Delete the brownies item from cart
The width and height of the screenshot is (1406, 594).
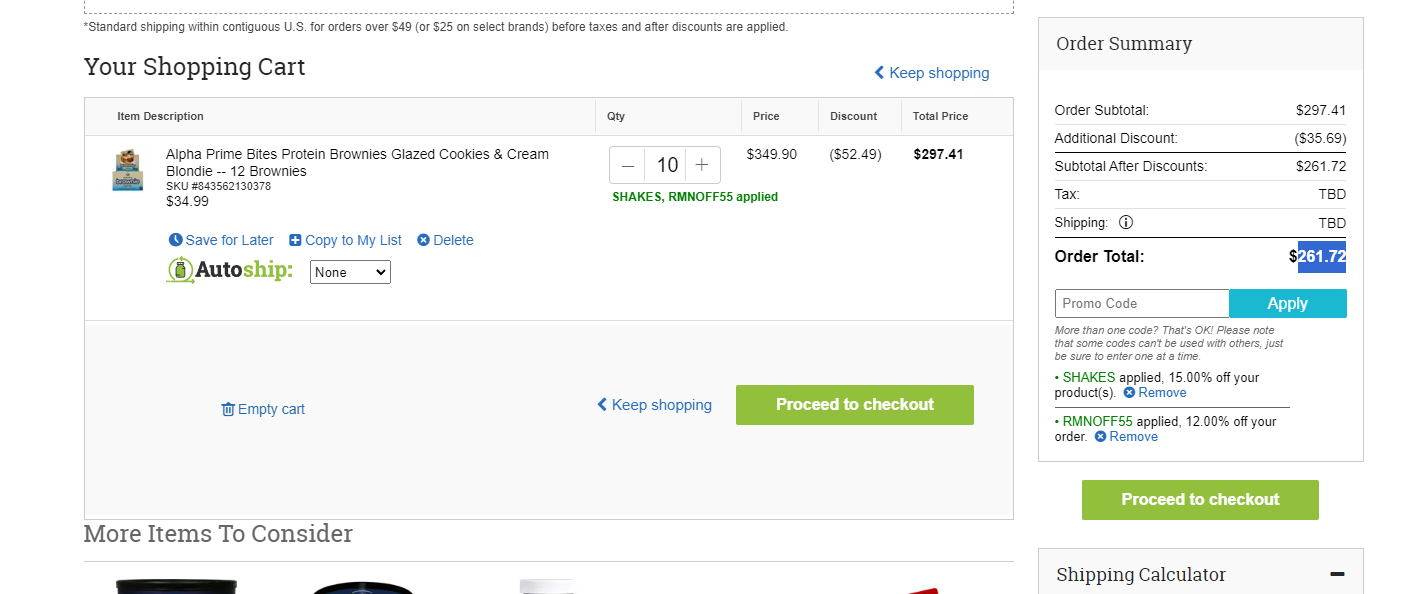click(x=445, y=240)
